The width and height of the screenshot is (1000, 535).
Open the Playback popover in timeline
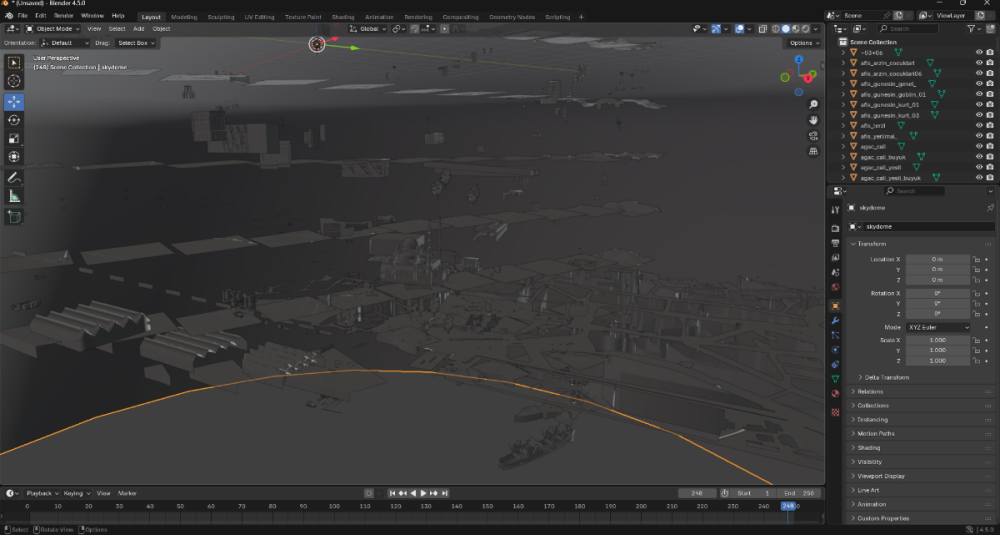(41, 493)
